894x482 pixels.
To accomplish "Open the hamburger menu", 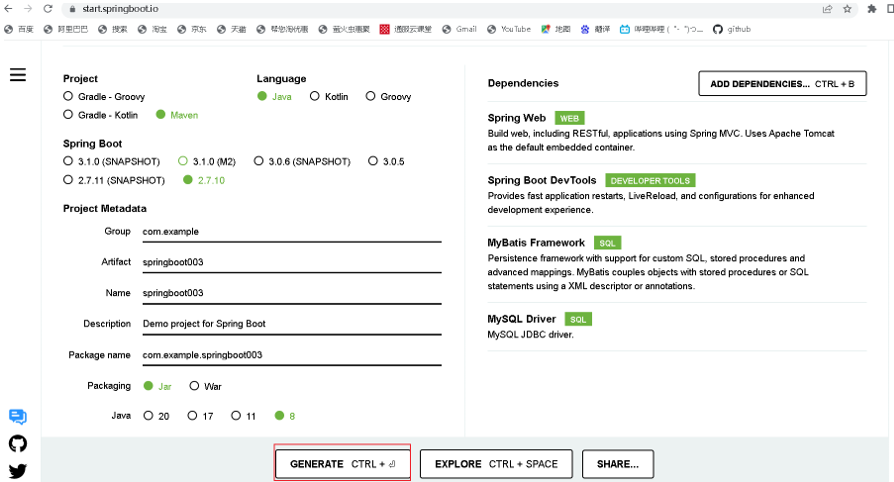I will coord(18,75).
